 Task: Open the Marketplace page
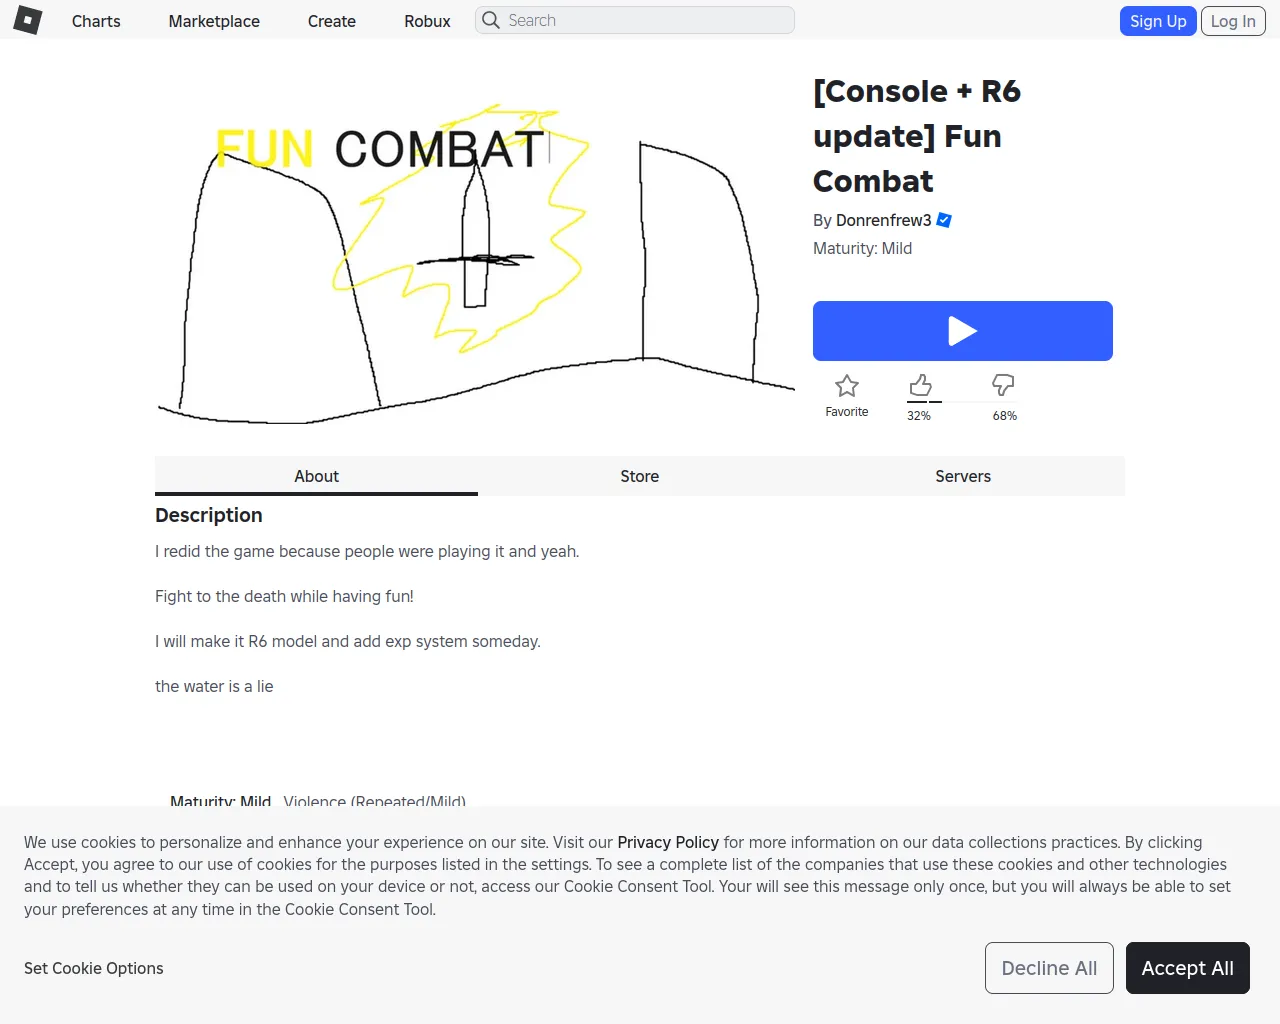pos(214,21)
